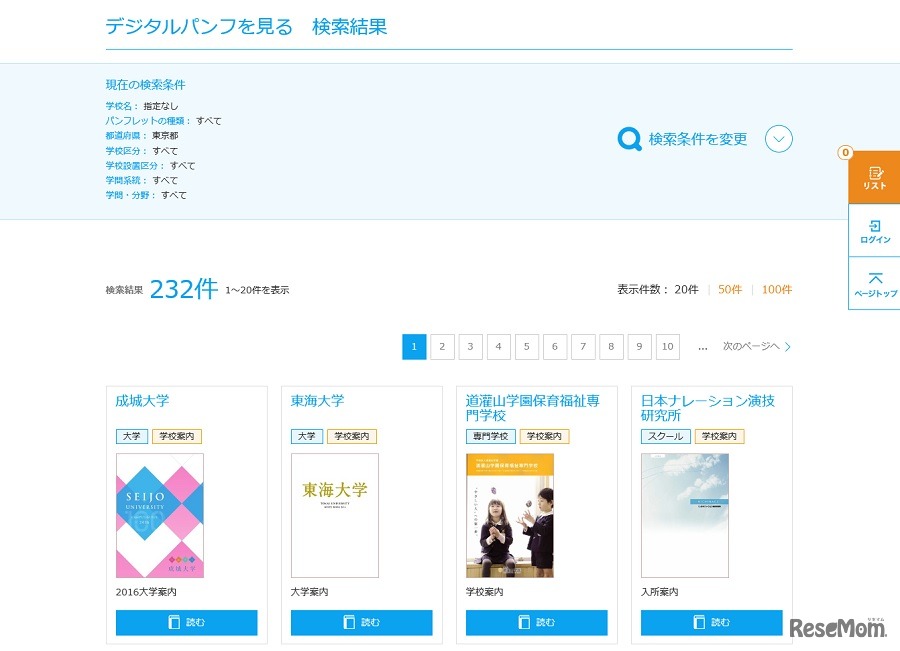The width and height of the screenshot is (900, 651).
Task: Click 2016大学案内 caption text
Action: pyautogui.click(x=146, y=592)
